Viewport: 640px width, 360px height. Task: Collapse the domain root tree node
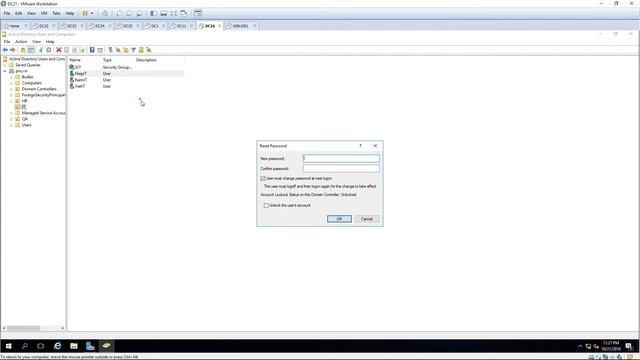(5, 71)
